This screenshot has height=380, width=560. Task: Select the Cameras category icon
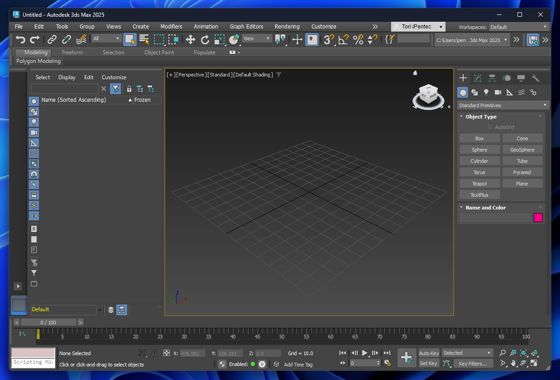point(498,92)
